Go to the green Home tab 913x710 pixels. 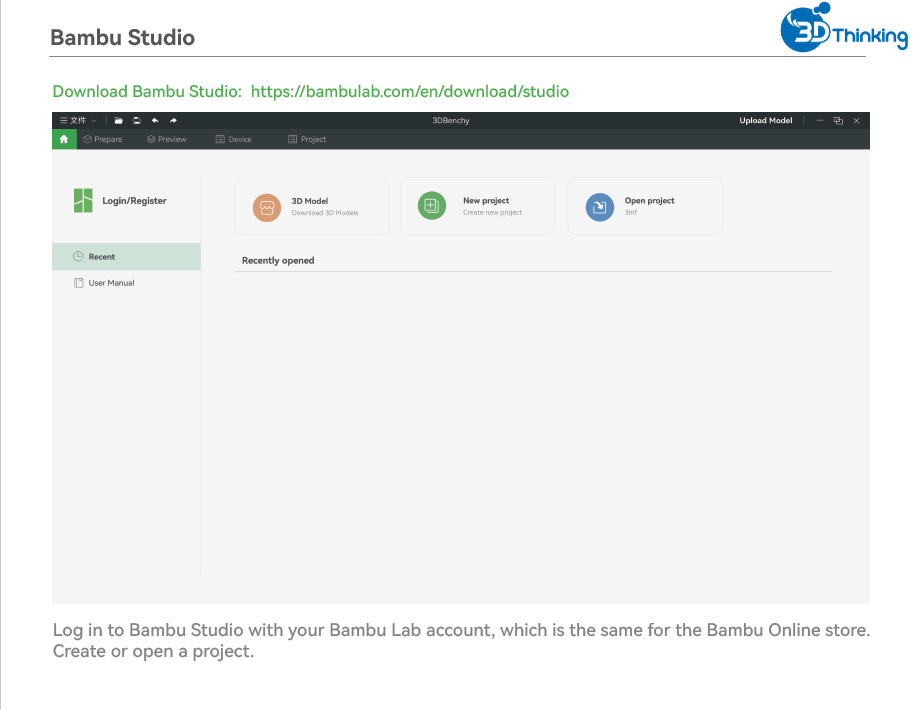pos(64,139)
